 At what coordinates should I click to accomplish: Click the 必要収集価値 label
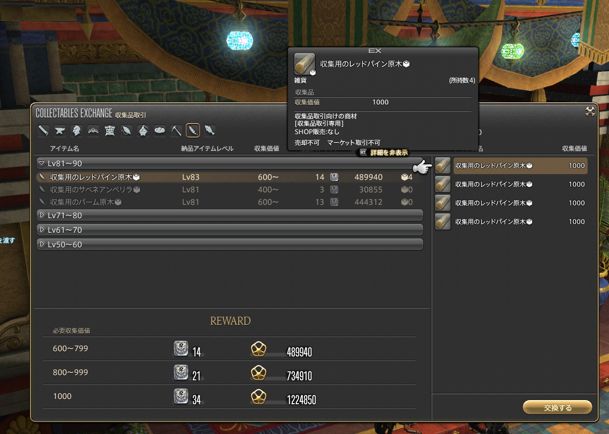[71, 331]
